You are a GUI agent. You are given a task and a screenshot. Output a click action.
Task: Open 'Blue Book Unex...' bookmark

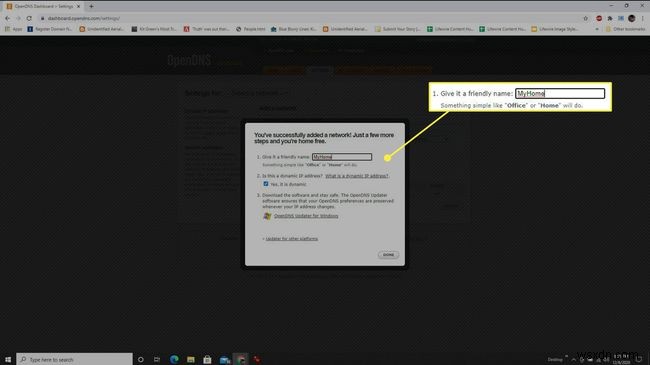[293, 29]
